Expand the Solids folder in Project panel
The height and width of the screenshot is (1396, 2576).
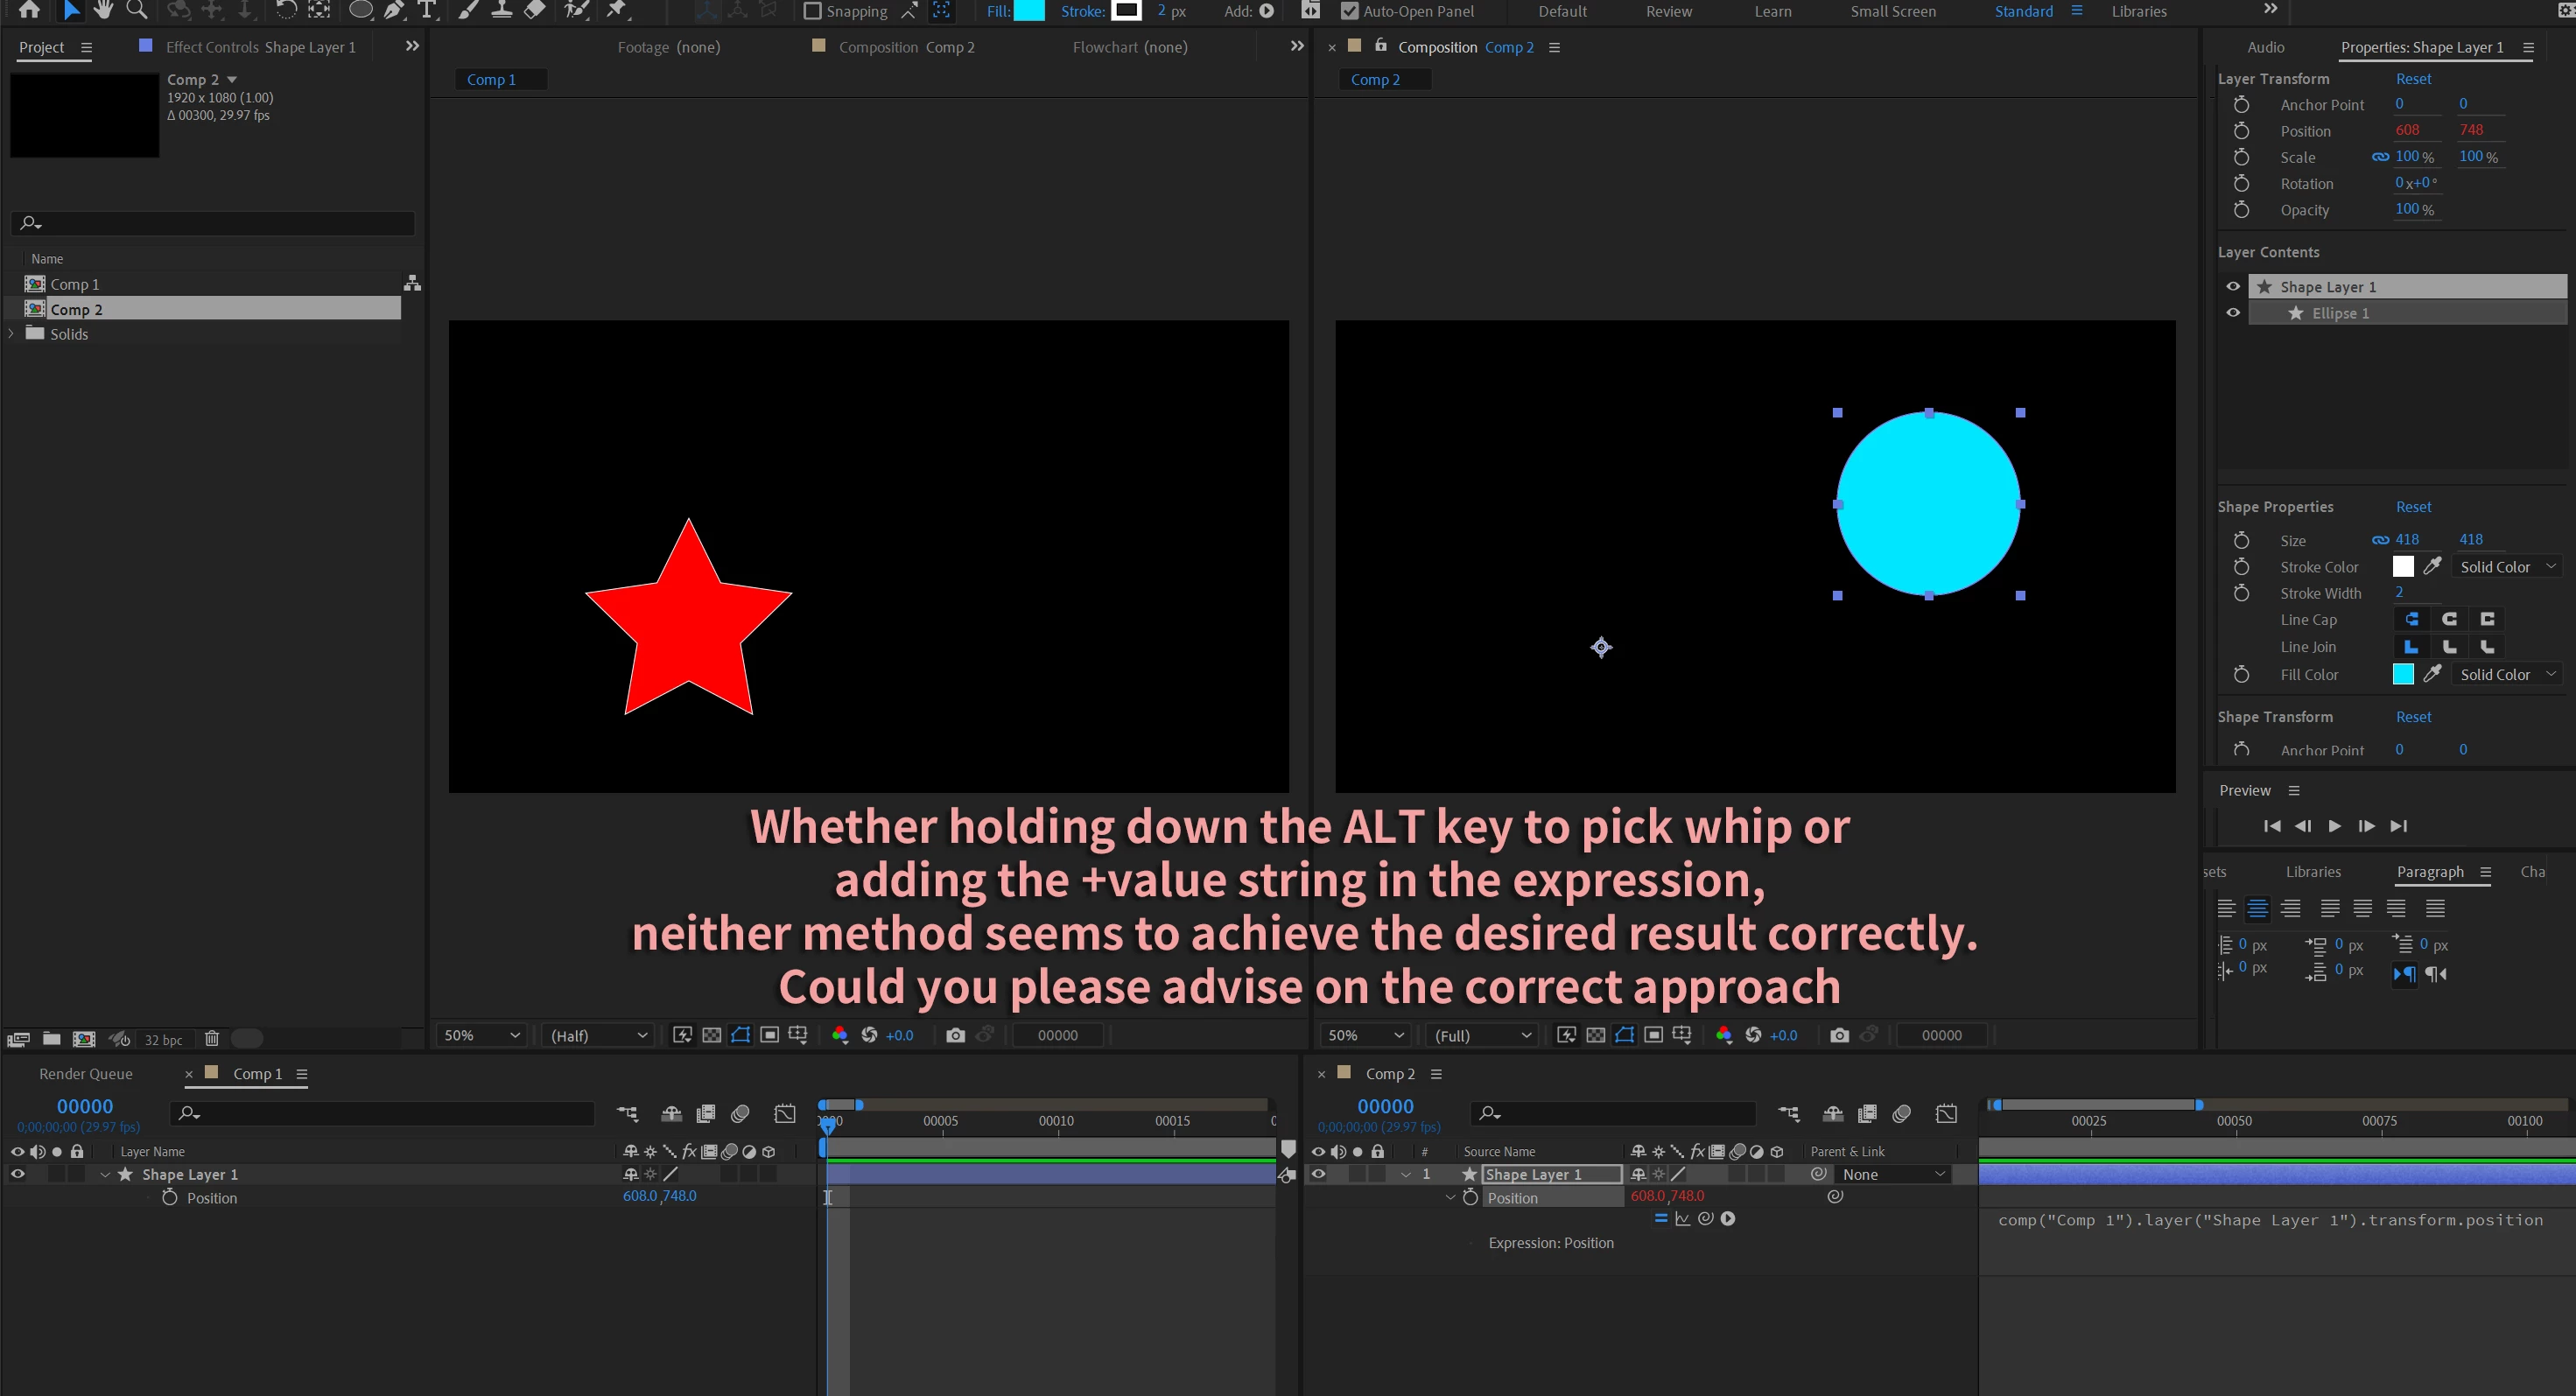coord(11,334)
